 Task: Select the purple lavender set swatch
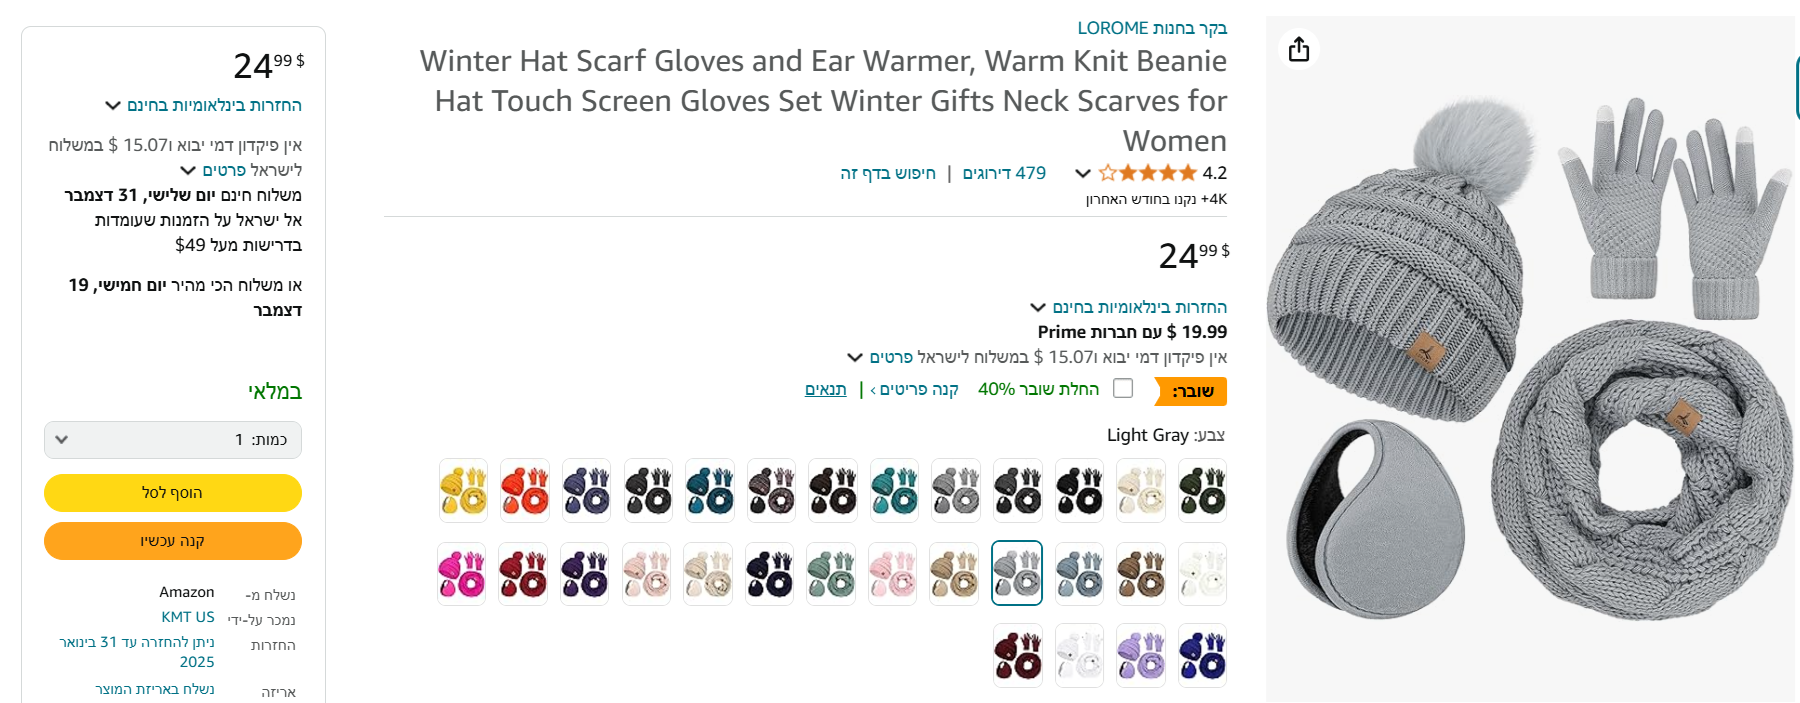(x=1141, y=656)
